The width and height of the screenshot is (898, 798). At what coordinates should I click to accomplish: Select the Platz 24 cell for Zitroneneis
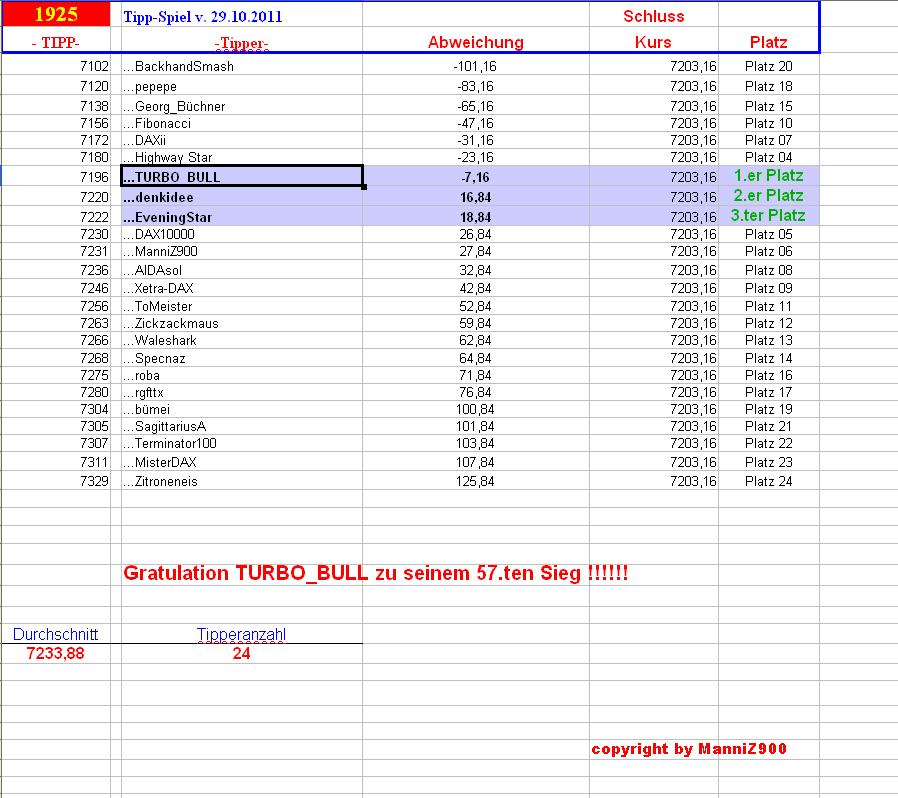pyautogui.click(x=769, y=481)
